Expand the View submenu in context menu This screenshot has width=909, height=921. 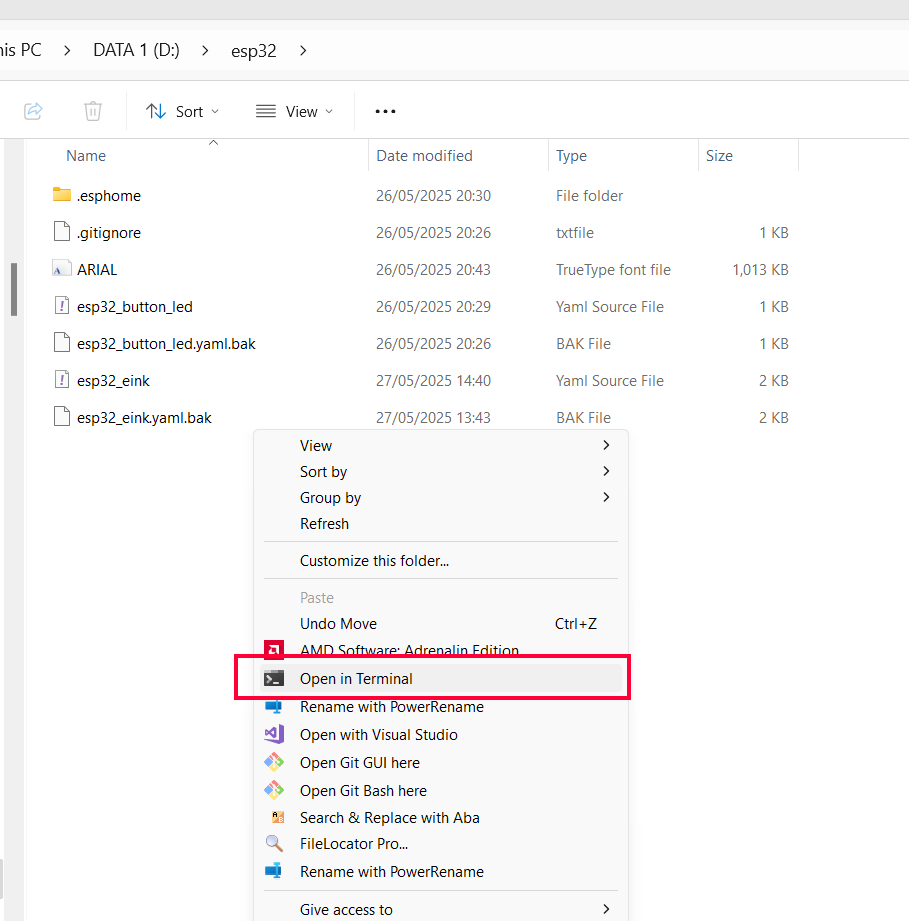440,445
